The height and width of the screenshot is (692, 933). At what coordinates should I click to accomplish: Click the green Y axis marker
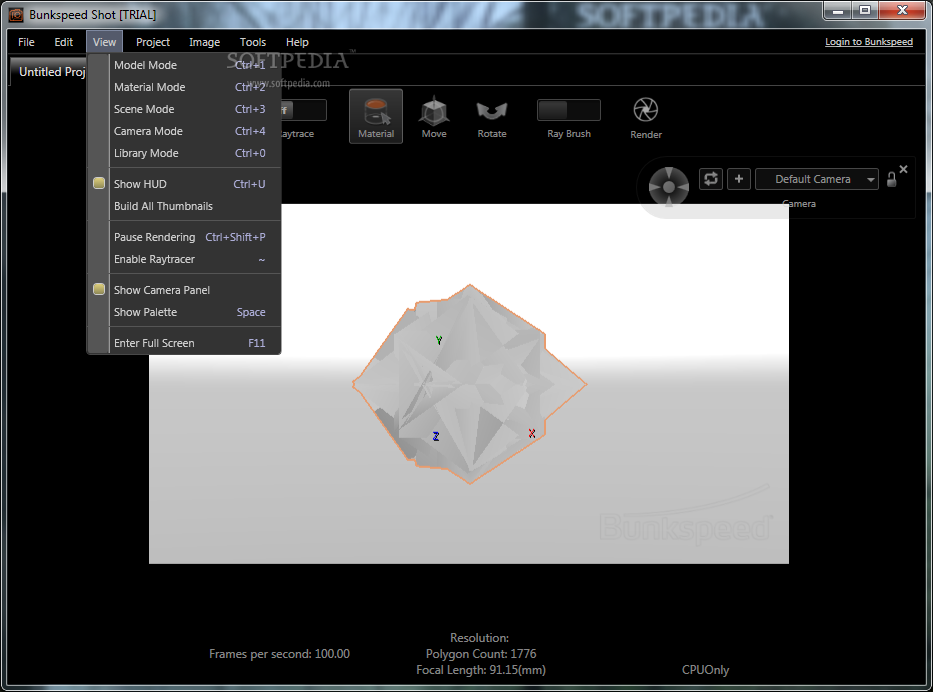pyautogui.click(x=439, y=340)
